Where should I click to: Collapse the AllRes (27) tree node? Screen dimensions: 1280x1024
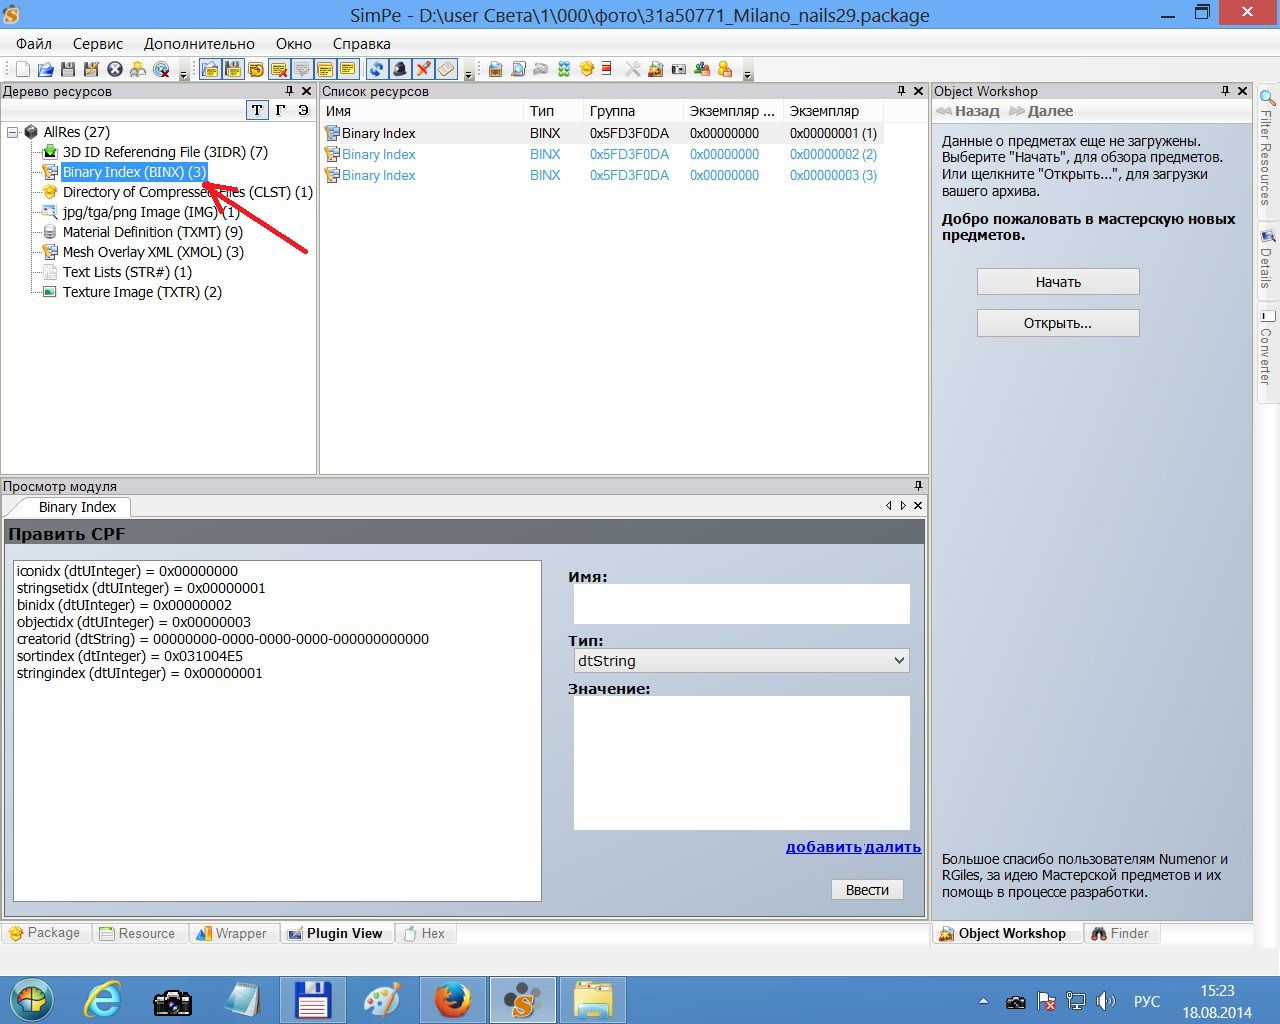pyautogui.click(x=12, y=132)
